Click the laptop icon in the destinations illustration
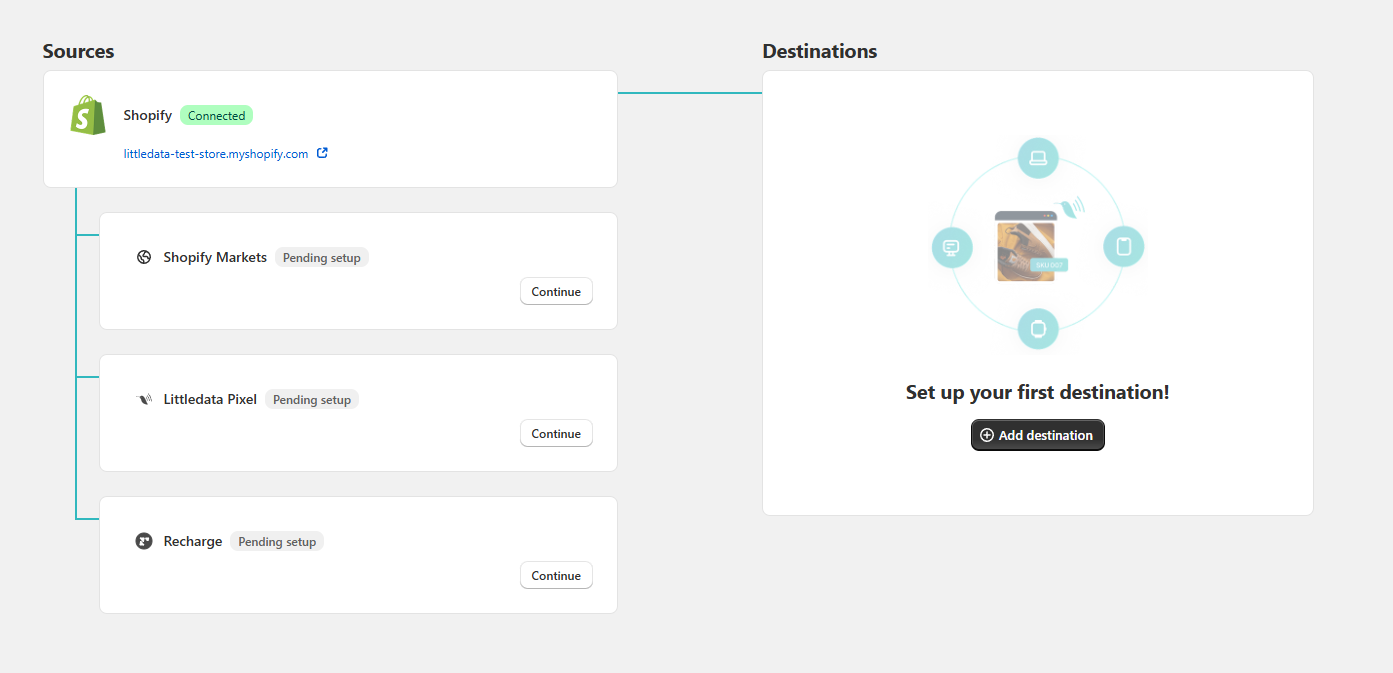Image resolution: width=1393 pixels, height=673 pixels. [x=1038, y=158]
